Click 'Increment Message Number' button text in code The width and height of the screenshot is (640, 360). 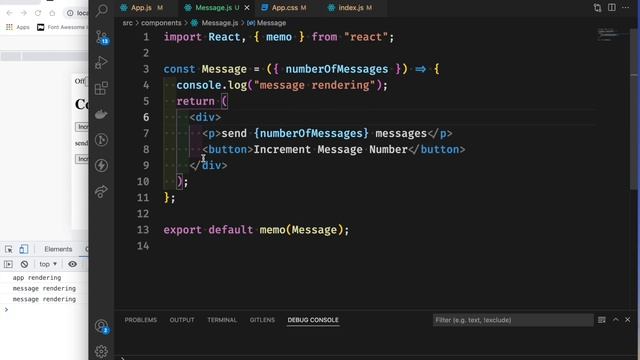pyautogui.click(x=331, y=149)
